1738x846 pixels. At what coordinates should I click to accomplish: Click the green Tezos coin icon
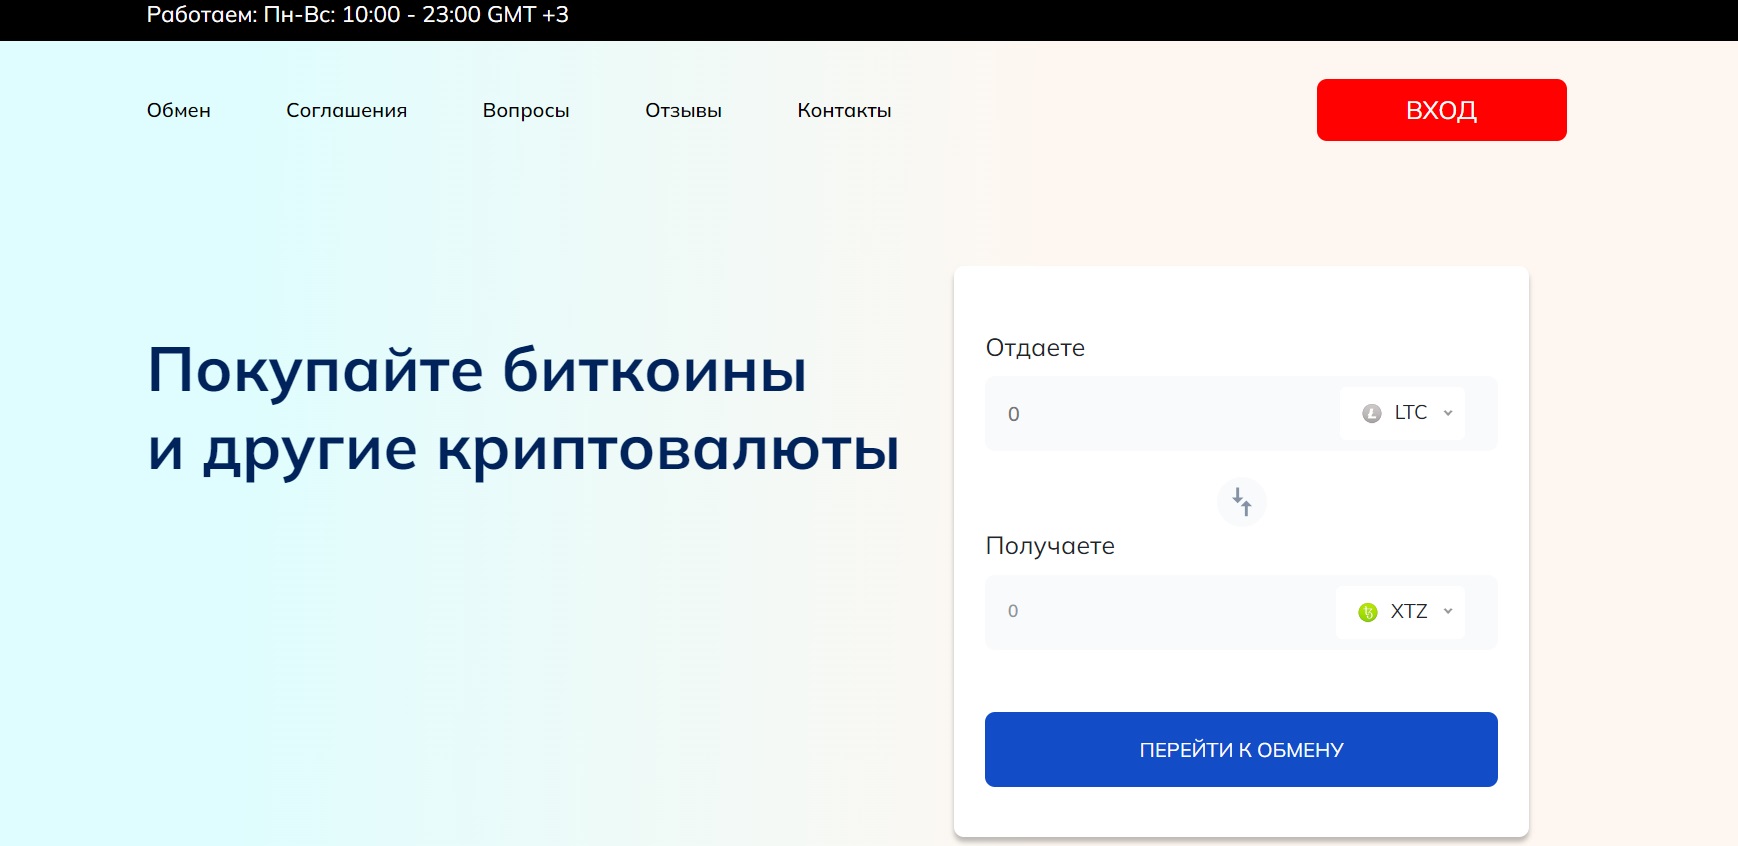click(1368, 612)
